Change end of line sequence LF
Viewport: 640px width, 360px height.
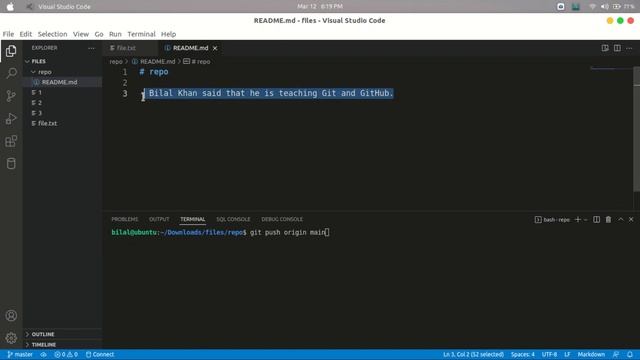pos(567,354)
